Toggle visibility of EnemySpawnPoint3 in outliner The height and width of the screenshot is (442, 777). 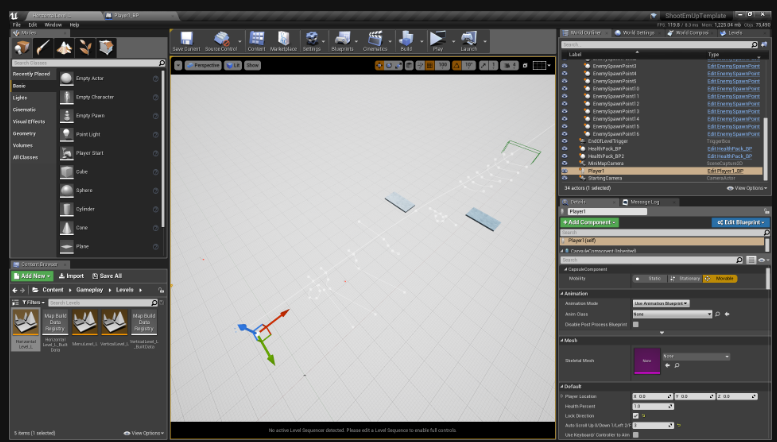pos(564,66)
